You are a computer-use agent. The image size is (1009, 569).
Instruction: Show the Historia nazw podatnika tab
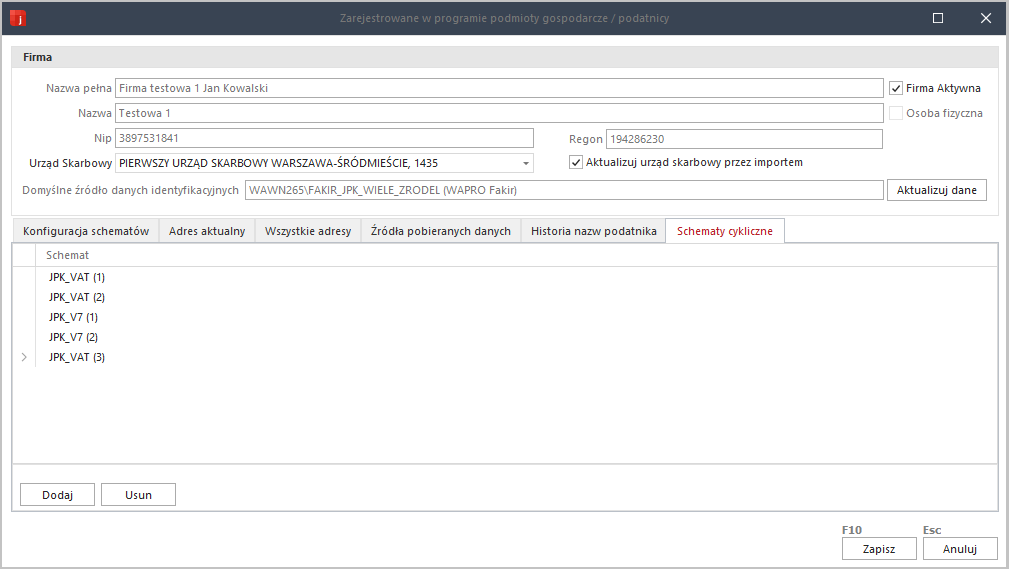pos(593,231)
